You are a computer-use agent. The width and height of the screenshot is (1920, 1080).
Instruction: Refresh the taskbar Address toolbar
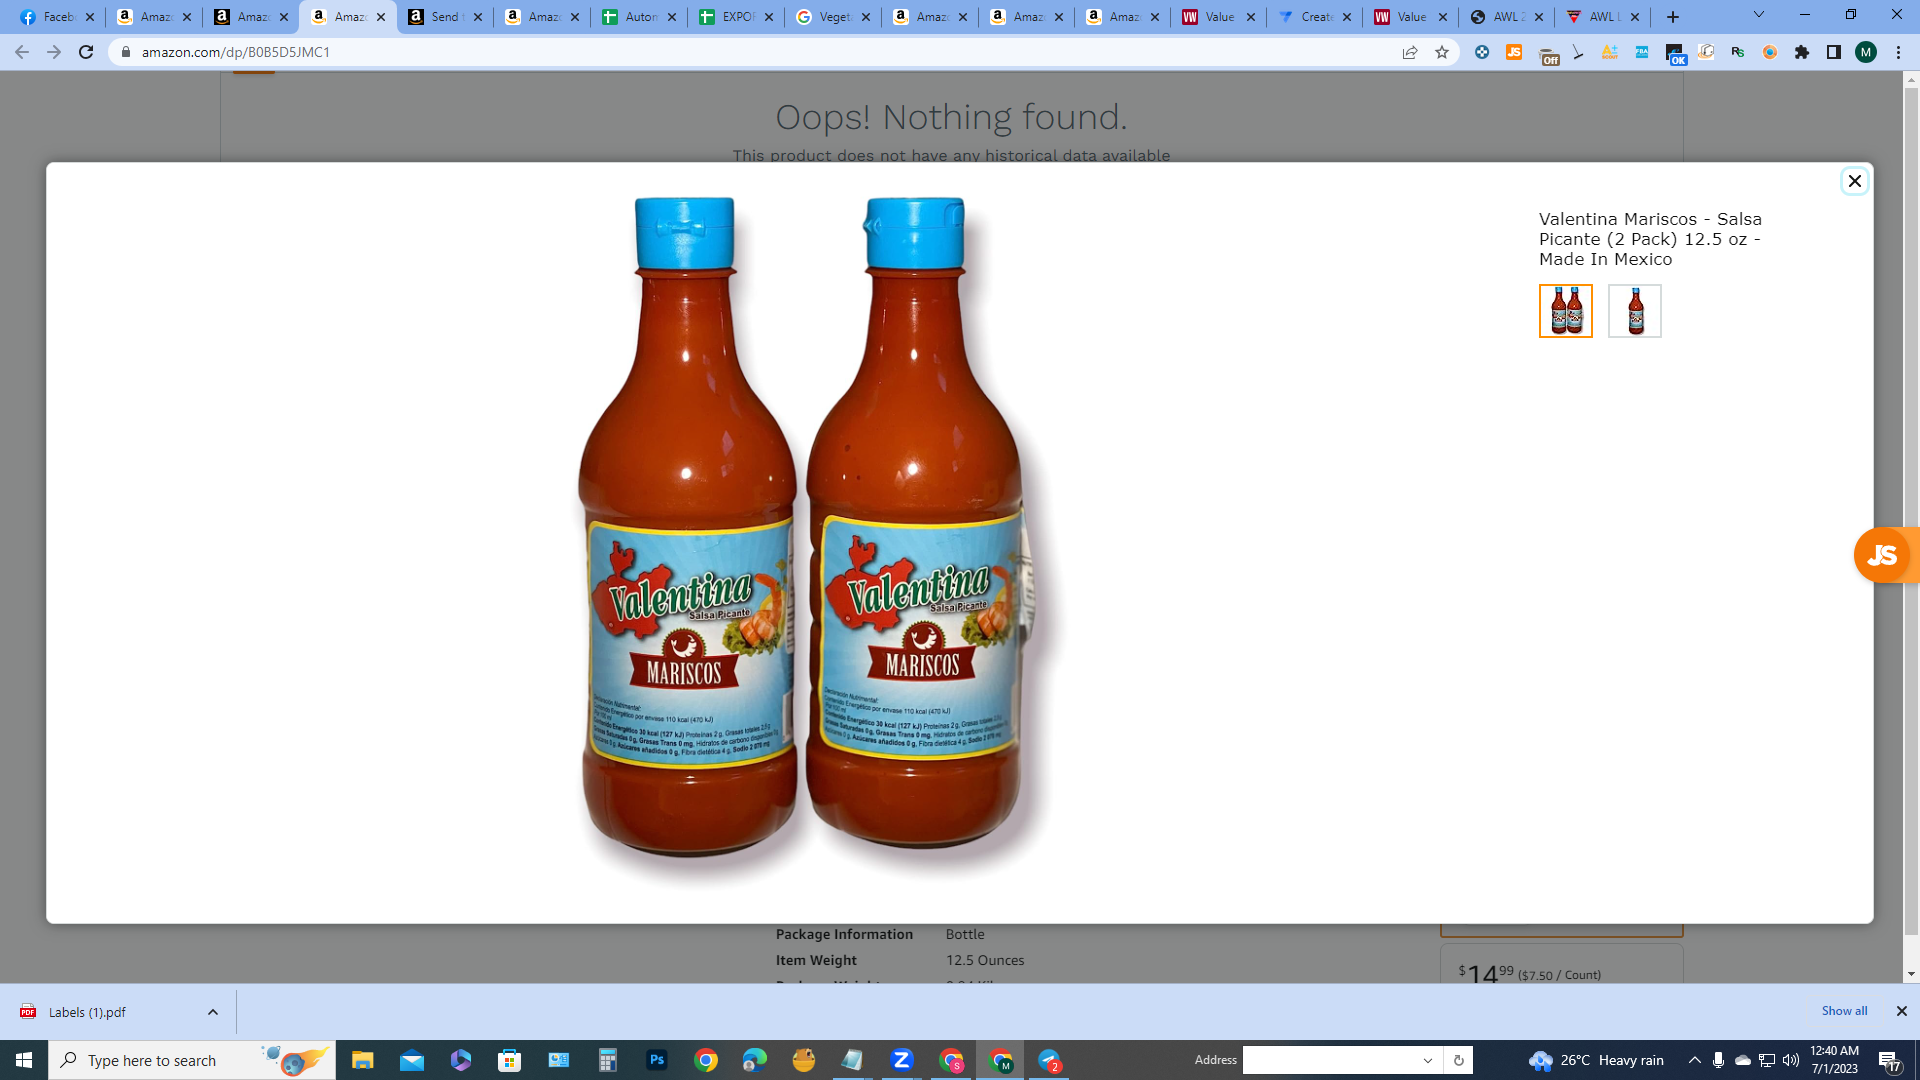coord(1458,1060)
